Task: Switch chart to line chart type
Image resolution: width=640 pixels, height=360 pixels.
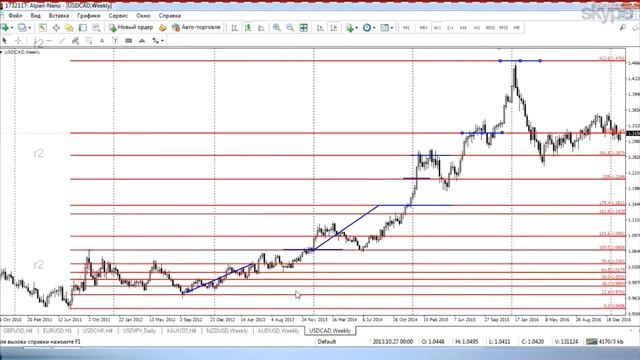Action: click(261, 28)
